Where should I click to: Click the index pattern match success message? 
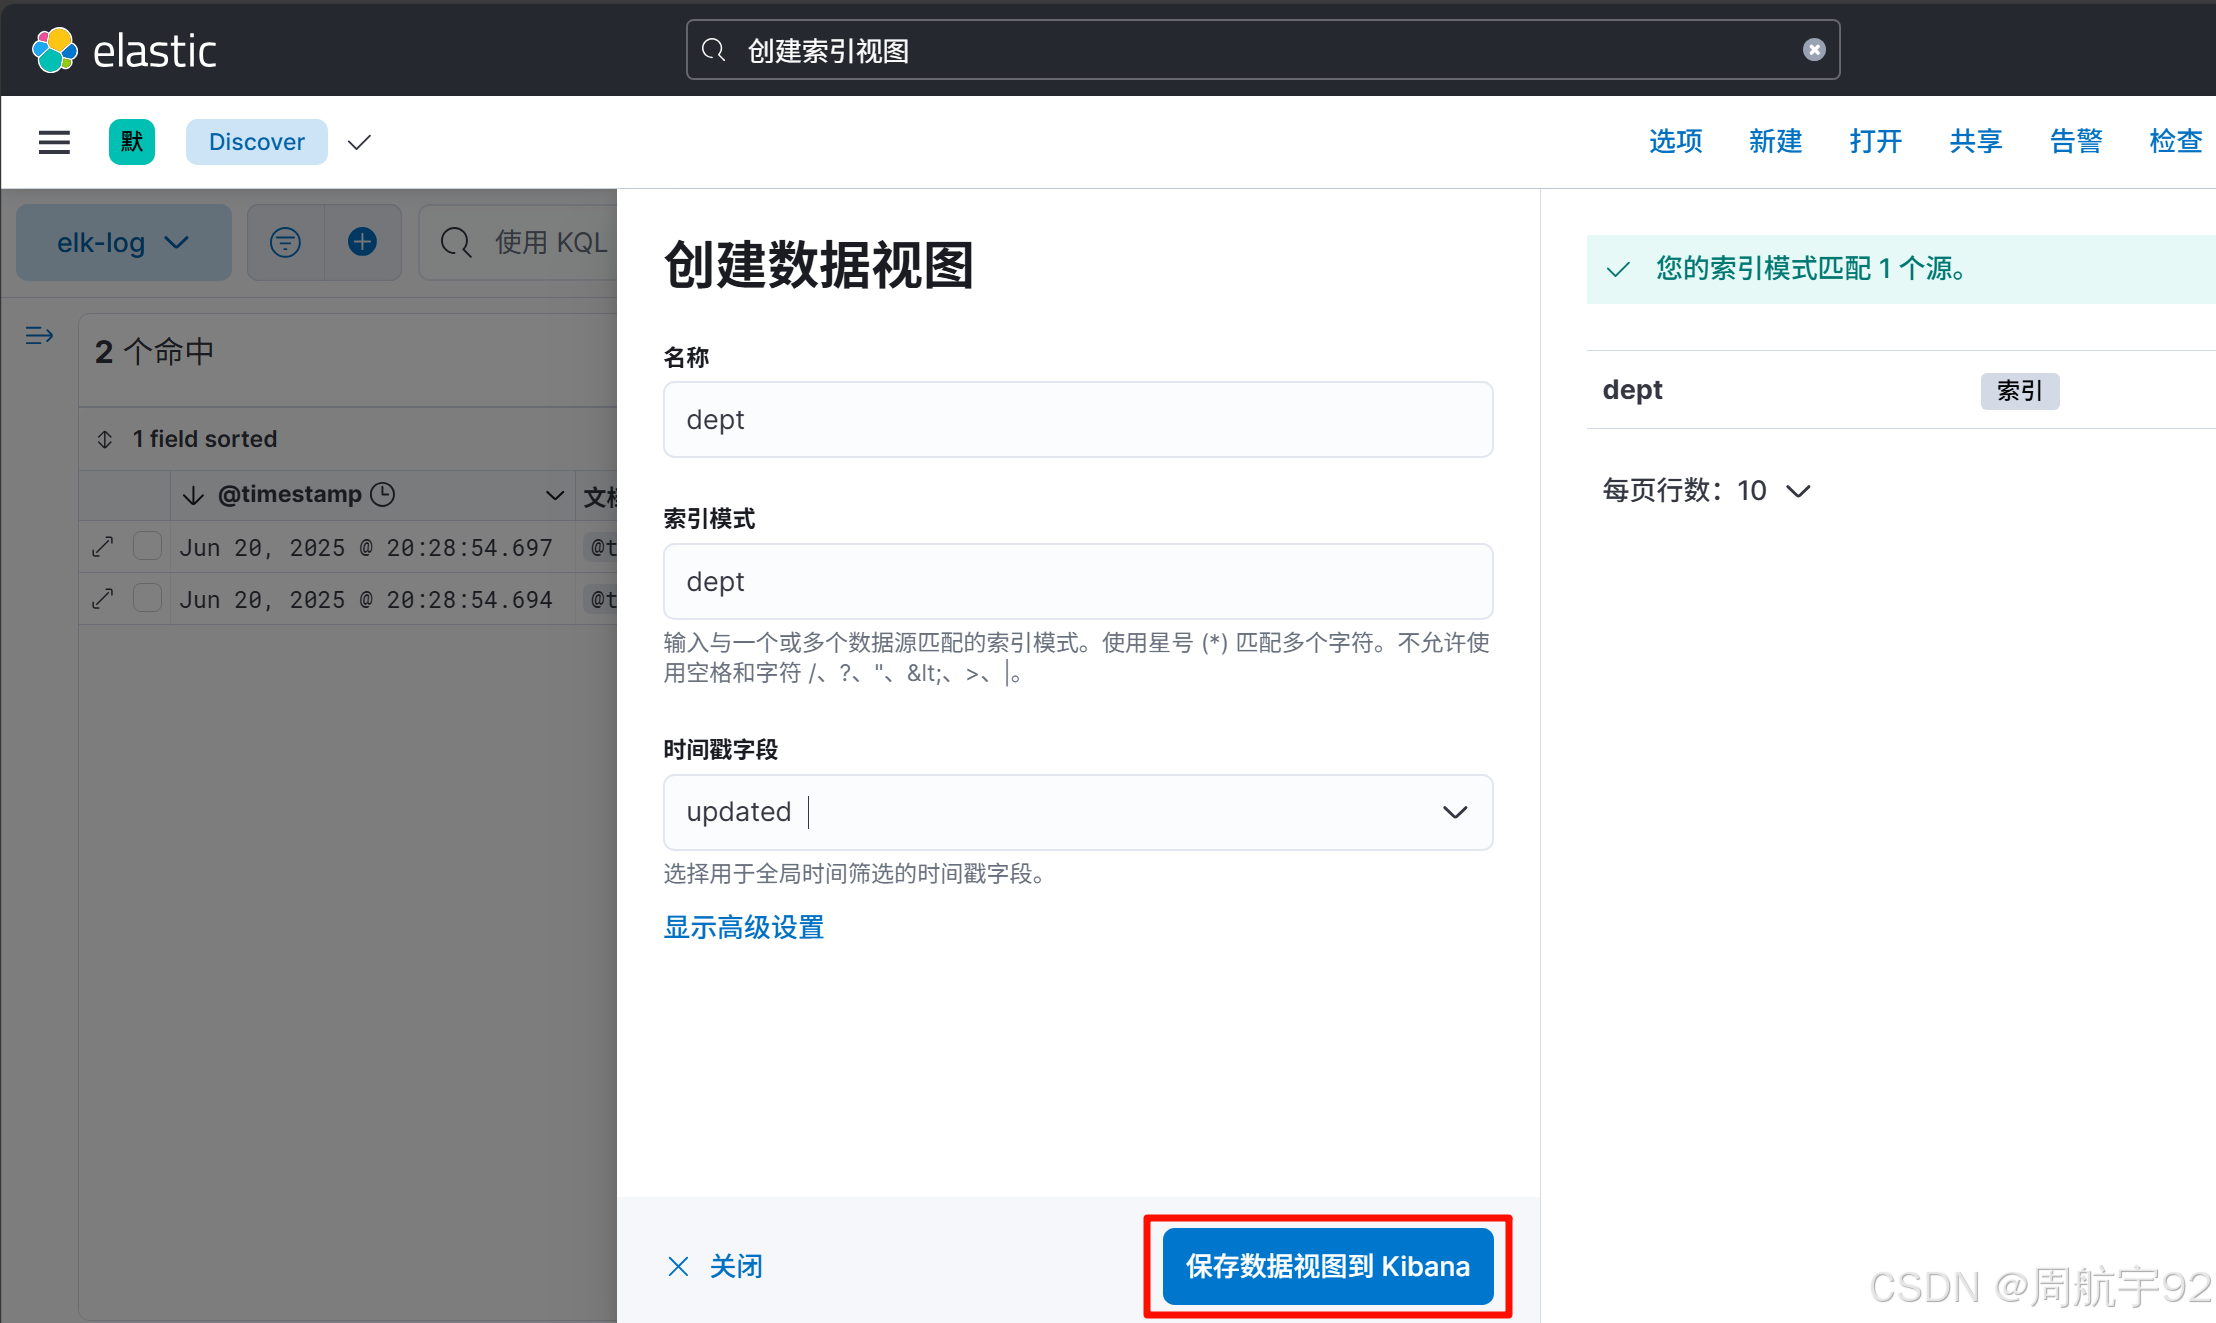pyautogui.click(x=1900, y=269)
